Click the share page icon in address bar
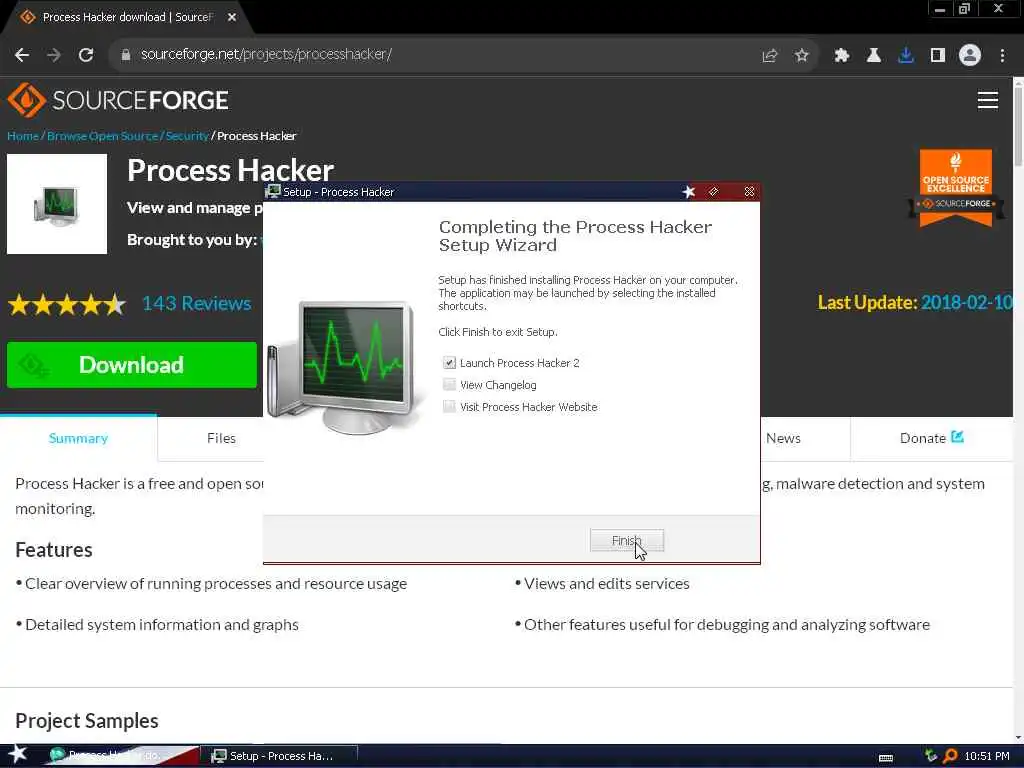1024x768 pixels. (x=770, y=56)
